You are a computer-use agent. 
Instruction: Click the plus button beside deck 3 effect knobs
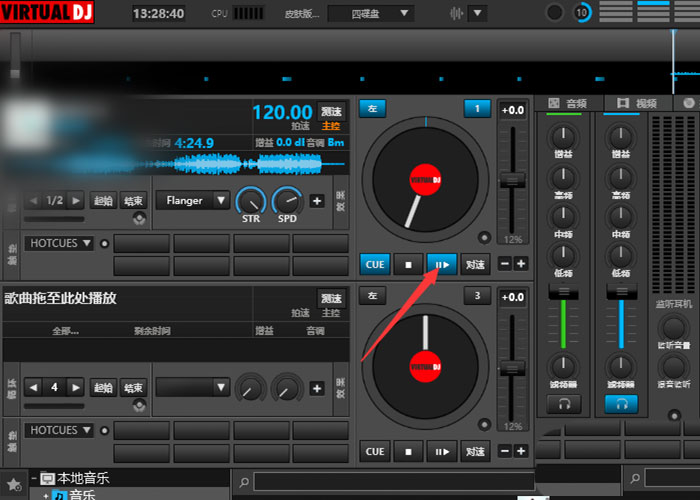point(317,388)
